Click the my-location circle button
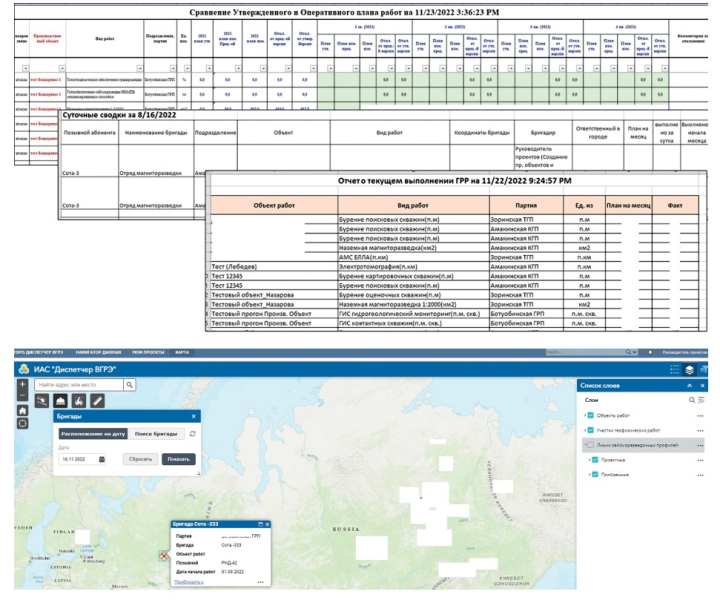 [x=22, y=423]
